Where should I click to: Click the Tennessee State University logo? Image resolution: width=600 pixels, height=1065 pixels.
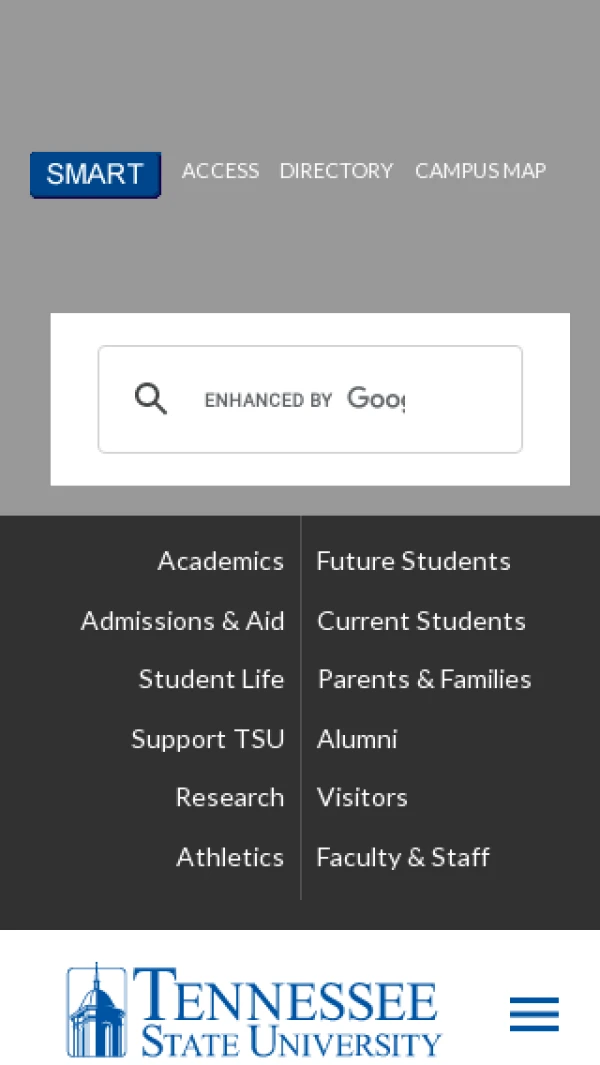tap(254, 1011)
